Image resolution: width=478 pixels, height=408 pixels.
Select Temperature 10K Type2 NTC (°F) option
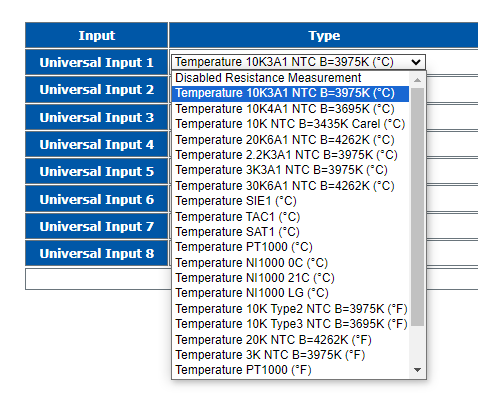290,309
